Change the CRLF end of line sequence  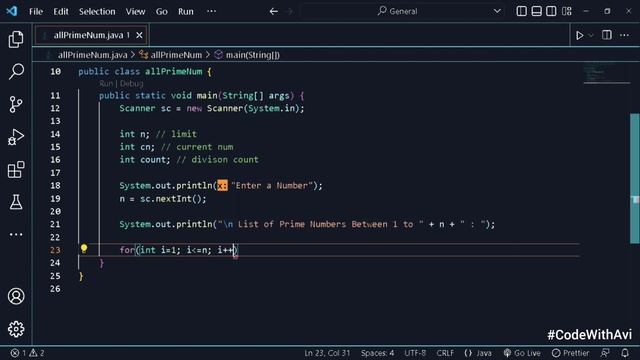pos(445,353)
